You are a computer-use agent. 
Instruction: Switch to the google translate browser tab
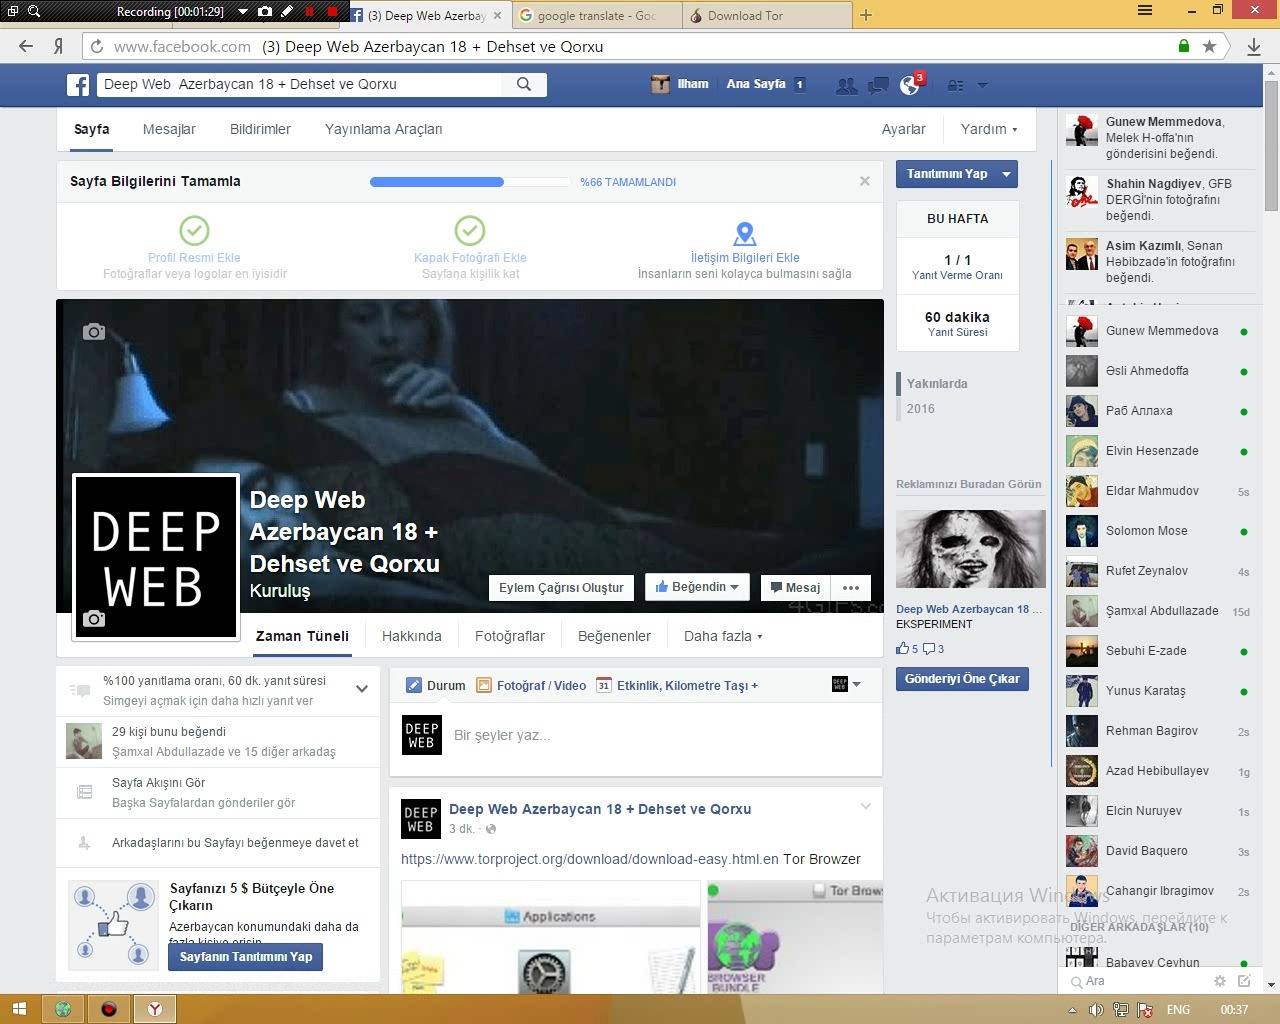[597, 16]
